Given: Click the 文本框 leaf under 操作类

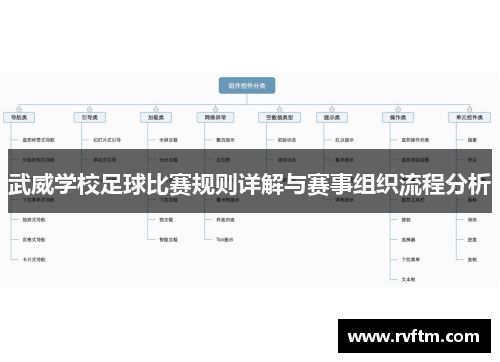Looking at the screenshot, I should coord(408,279).
